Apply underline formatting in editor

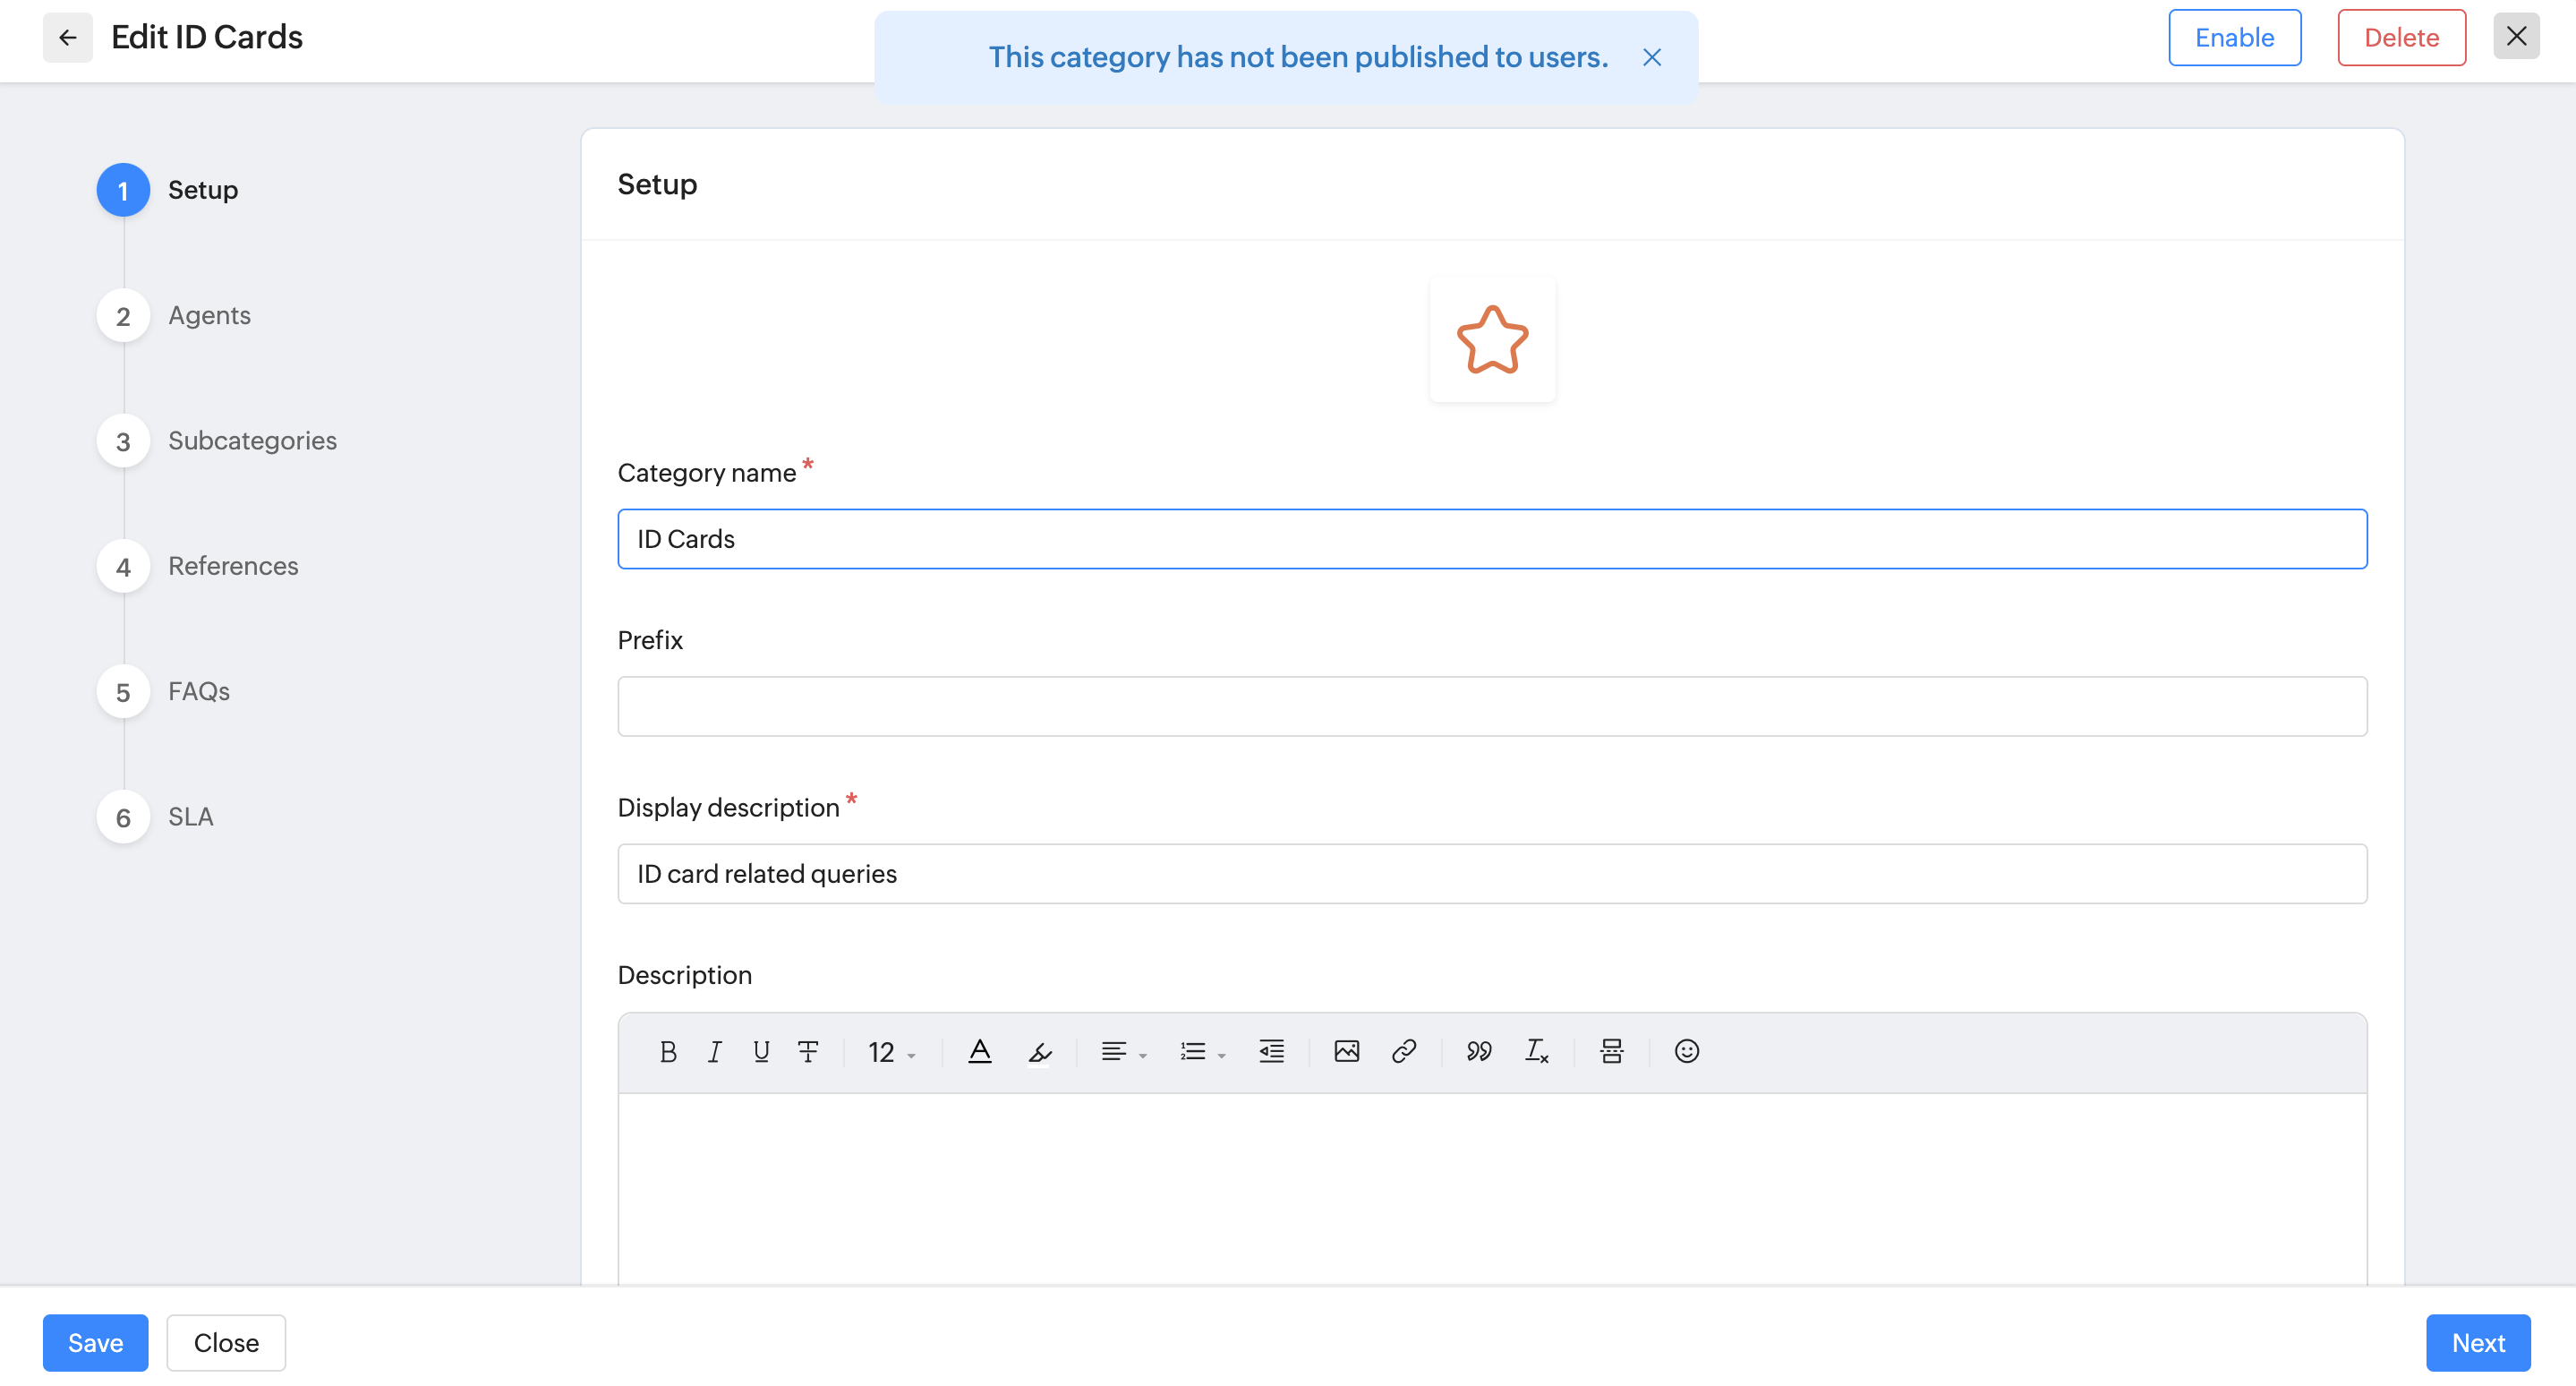click(x=761, y=1051)
